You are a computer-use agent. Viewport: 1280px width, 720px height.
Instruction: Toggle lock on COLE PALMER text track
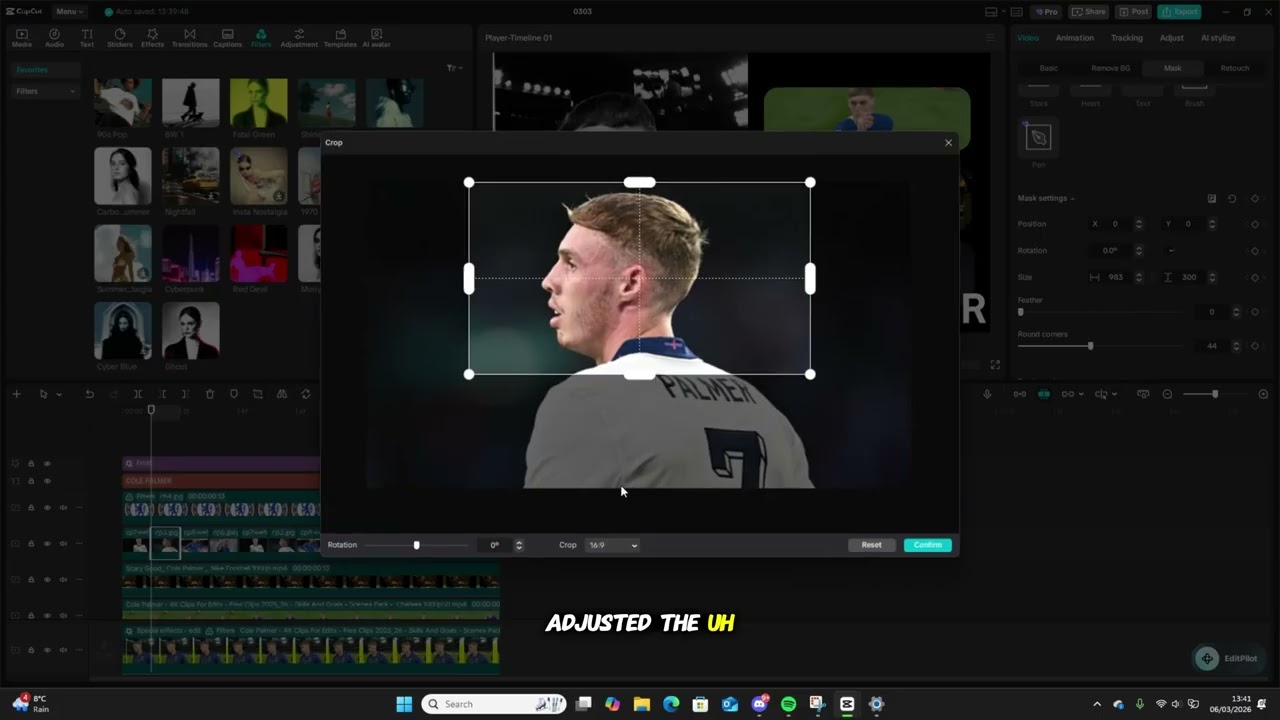click(31, 481)
